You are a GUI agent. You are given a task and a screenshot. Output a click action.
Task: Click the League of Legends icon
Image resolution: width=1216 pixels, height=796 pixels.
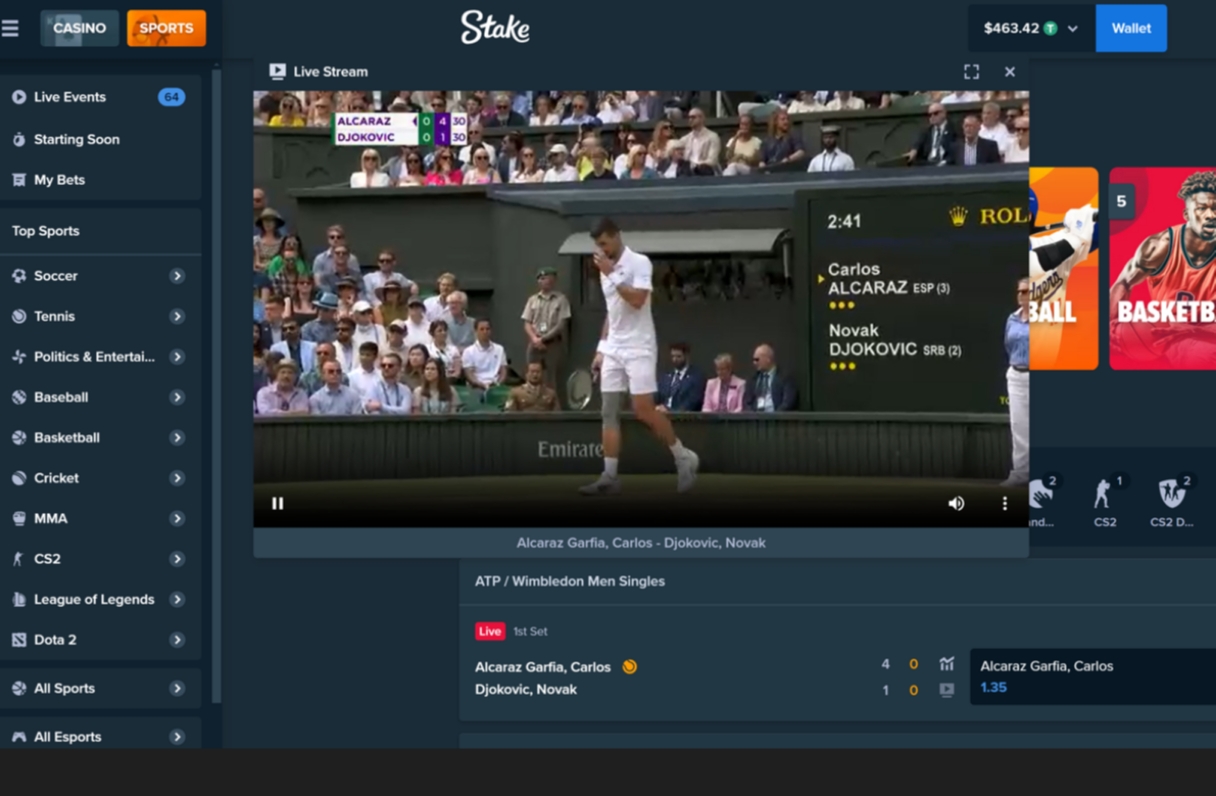click(x=19, y=600)
